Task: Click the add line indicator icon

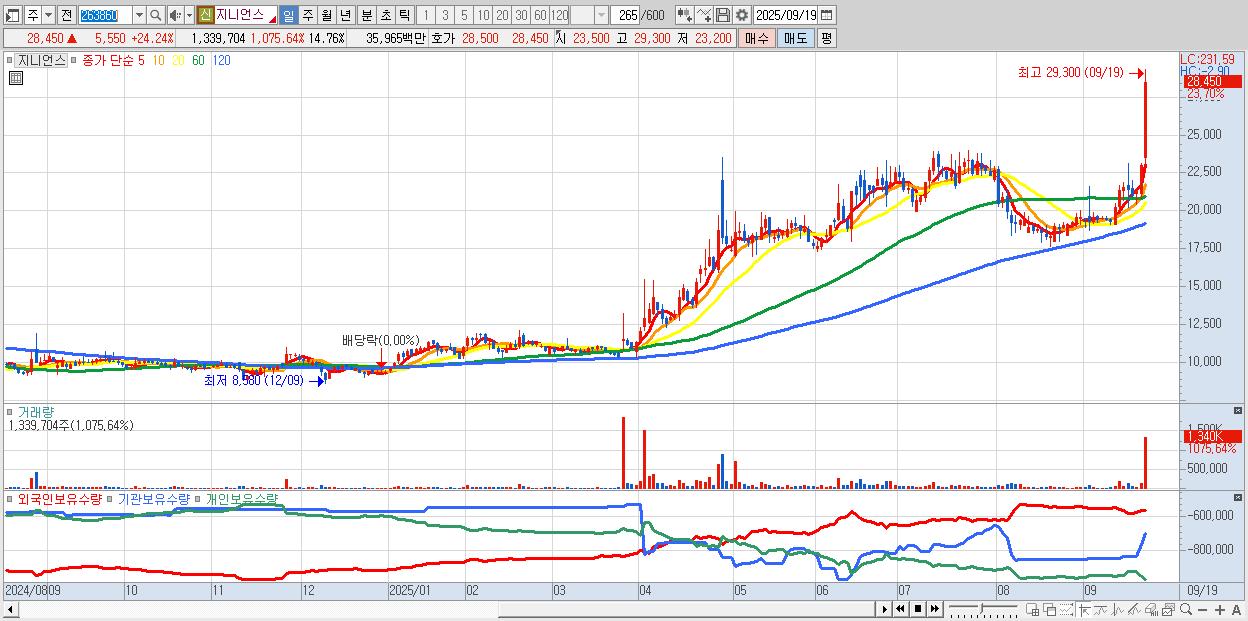Action: (704, 15)
